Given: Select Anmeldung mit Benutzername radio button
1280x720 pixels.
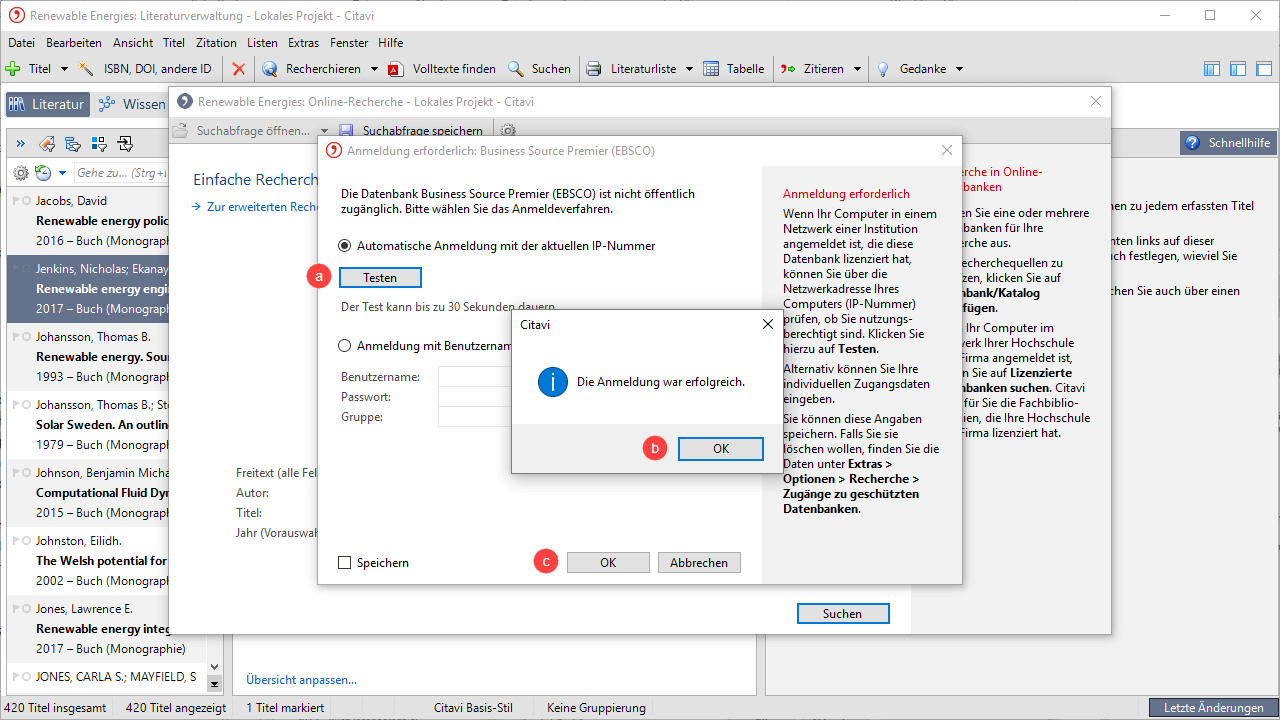Looking at the screenshot, I should [x=345, y=346].
